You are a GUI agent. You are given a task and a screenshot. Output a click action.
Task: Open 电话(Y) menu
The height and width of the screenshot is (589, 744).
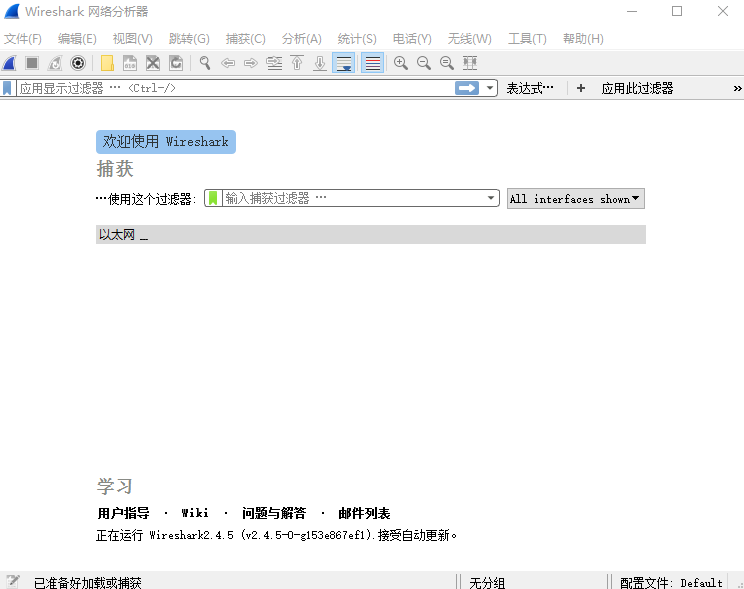click(x=412, y=38)
